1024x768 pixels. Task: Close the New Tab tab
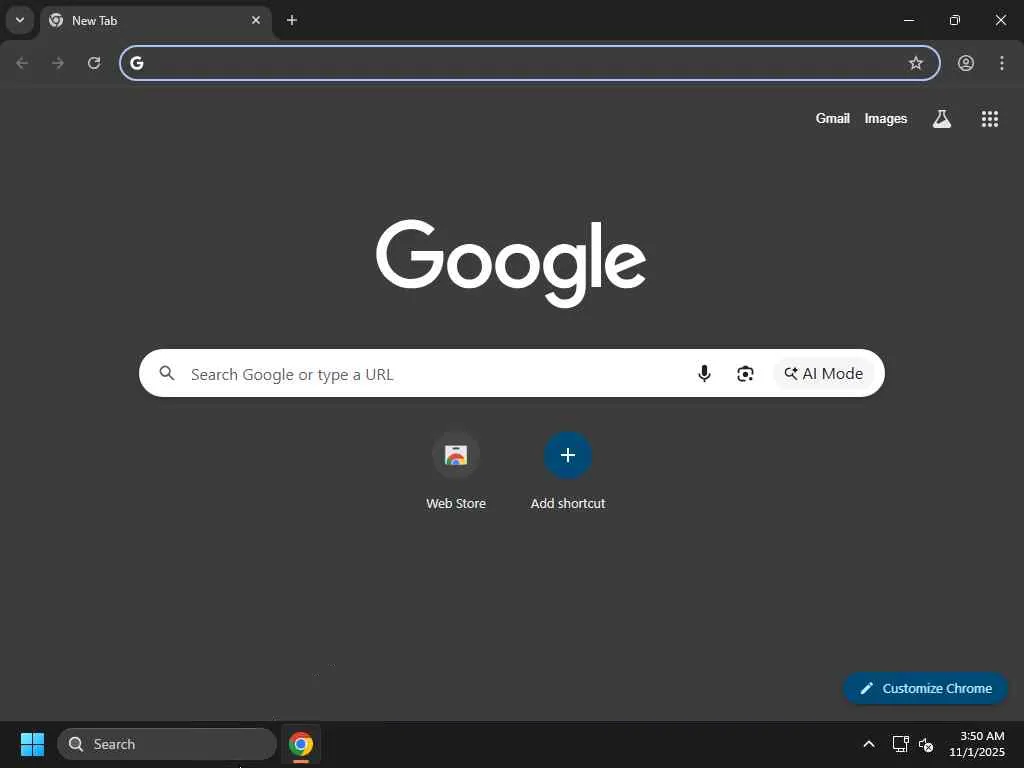pyautogui.click(x=256, y=20)
